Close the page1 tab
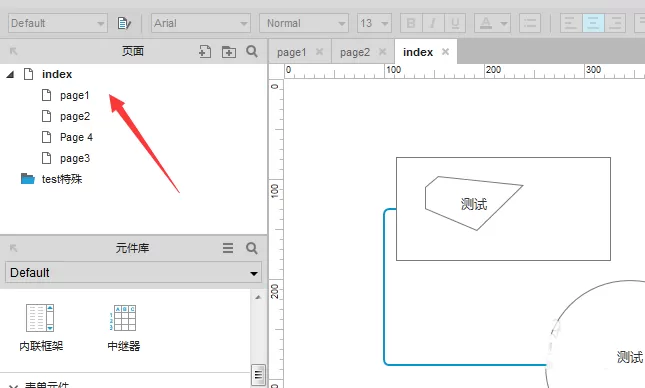Viewport: 645px width, 388px height. click(319, 52)
